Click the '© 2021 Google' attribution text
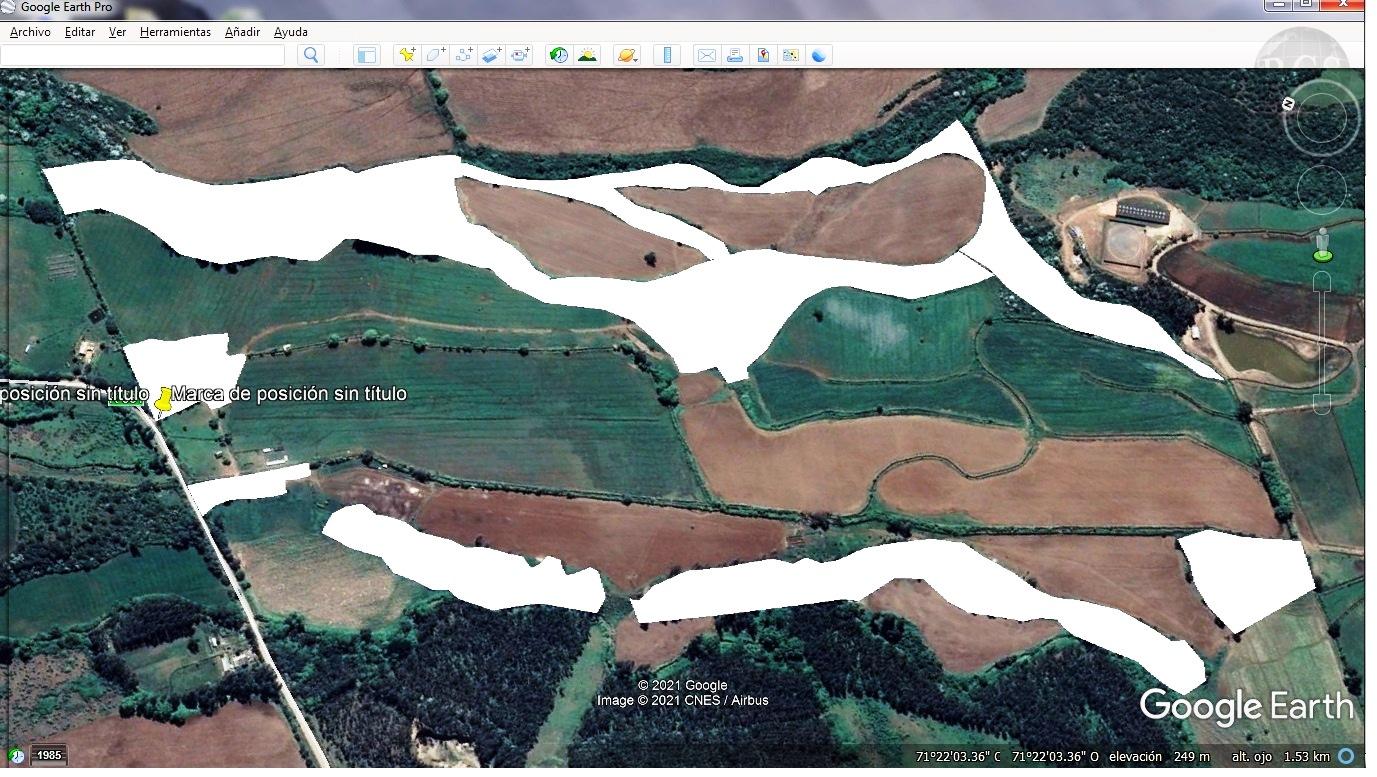Viewport: 1377px width, 777px height. (x=685, y=685)
